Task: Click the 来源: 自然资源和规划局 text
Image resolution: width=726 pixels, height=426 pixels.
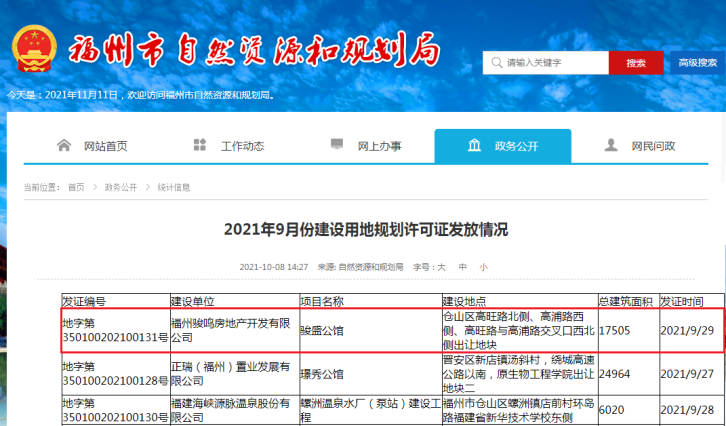Action: click(360, 267)
